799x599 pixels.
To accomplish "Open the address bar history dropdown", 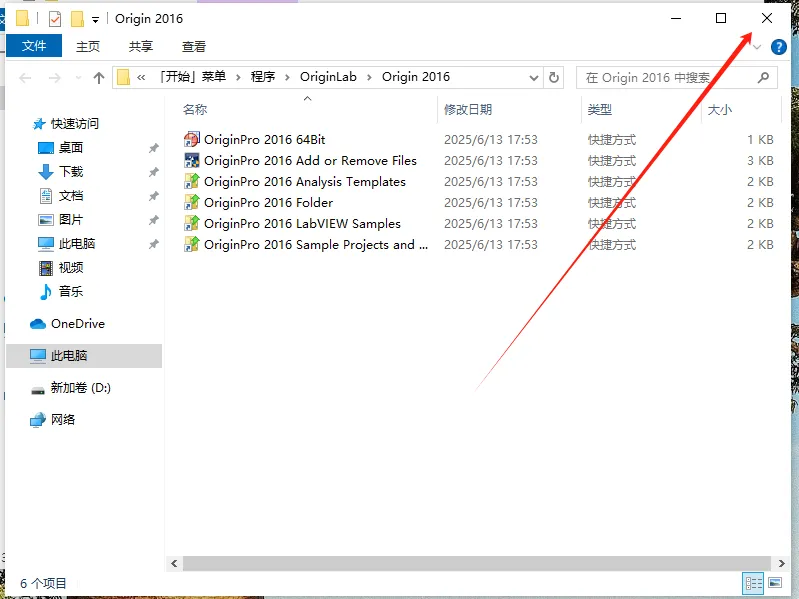I will pos(534,78).
